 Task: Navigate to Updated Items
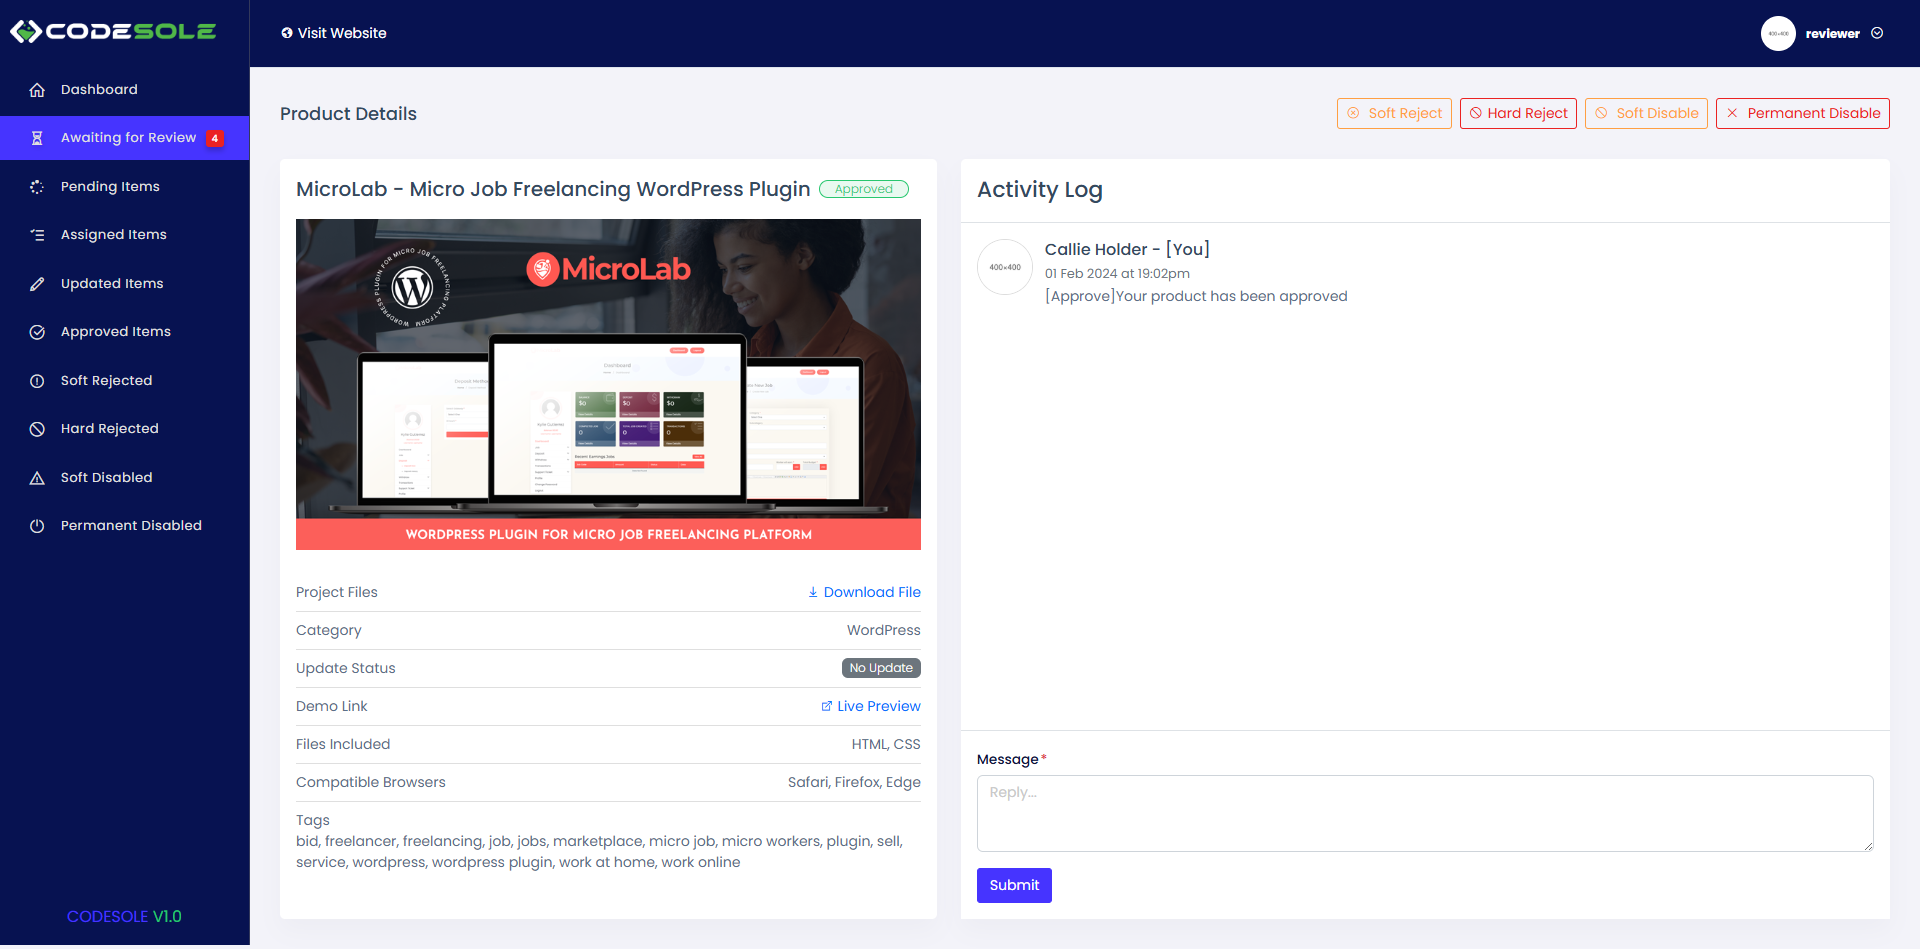click(125, 284)
